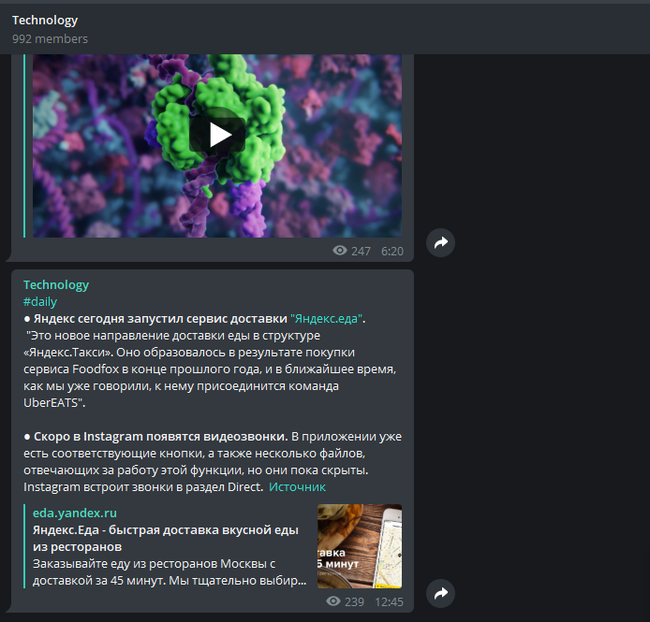650x622 pixels.
Task: Click headline 'Яндекс сегодня запустил сервис доставки'
Action: [160, 318]
